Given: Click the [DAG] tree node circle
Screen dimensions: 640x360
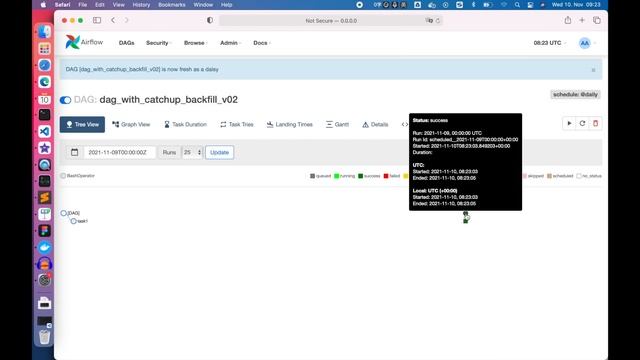Looking at the screenshot, I should [x=63, y=213].
